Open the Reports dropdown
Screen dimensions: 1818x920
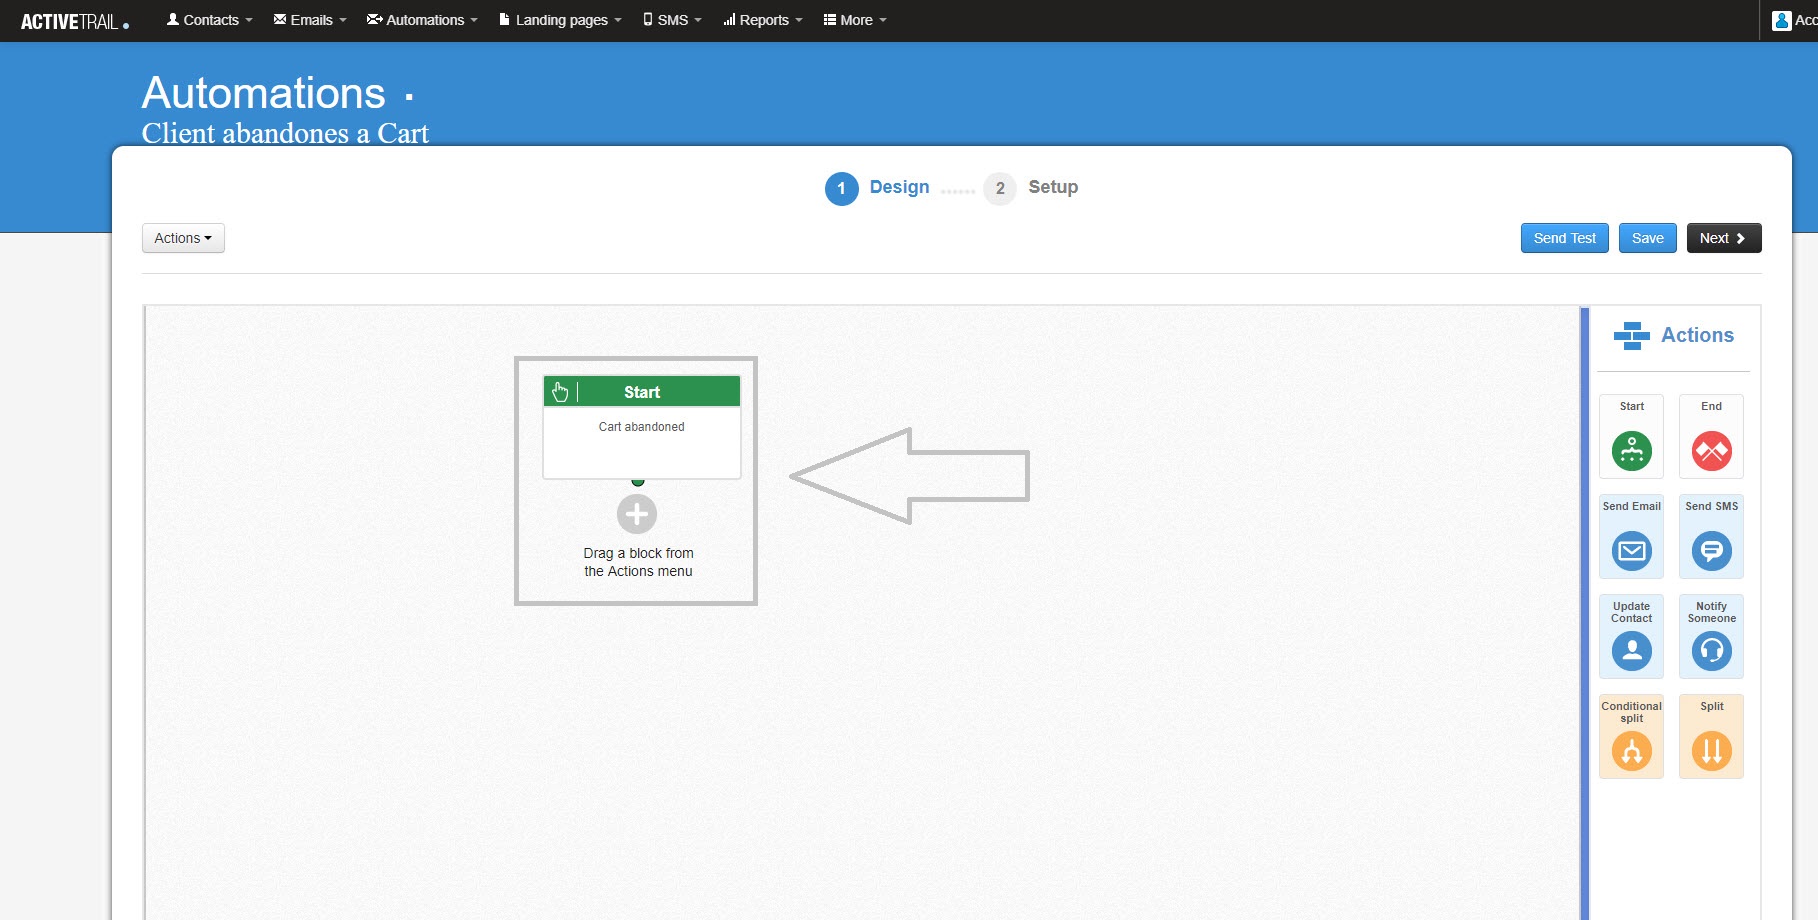click(x=761, y=19)
